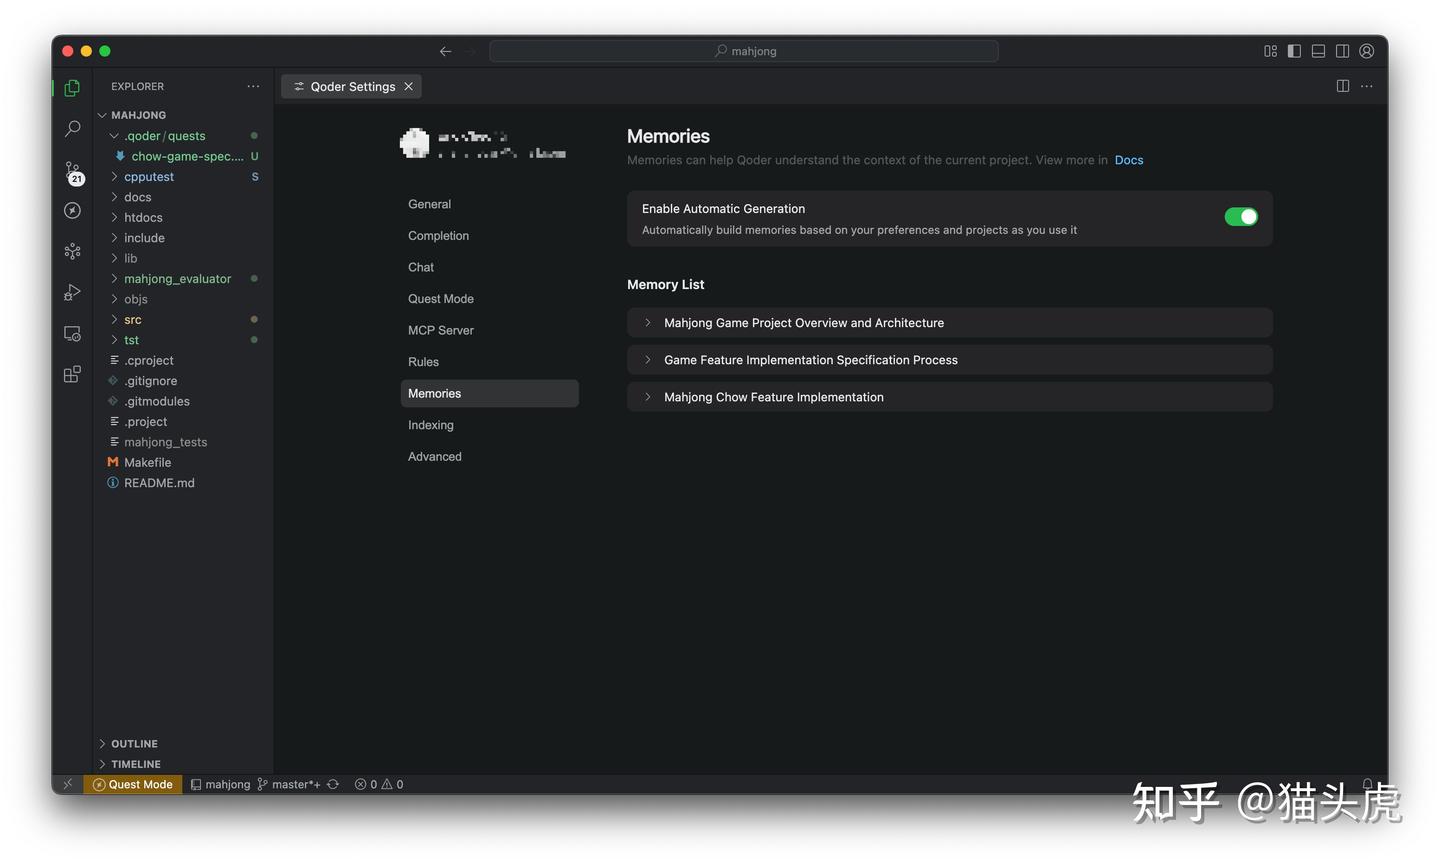The height and width of the screenshot is (863, 1440).
Task: Switch to Indexing settings section
Action: pyautogui.click(x=431, y=425)
